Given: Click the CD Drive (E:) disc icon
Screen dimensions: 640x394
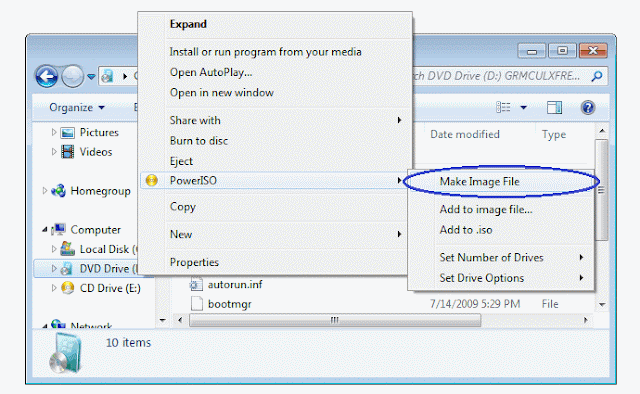Looking at the screenshot, I should coord(67,288).
